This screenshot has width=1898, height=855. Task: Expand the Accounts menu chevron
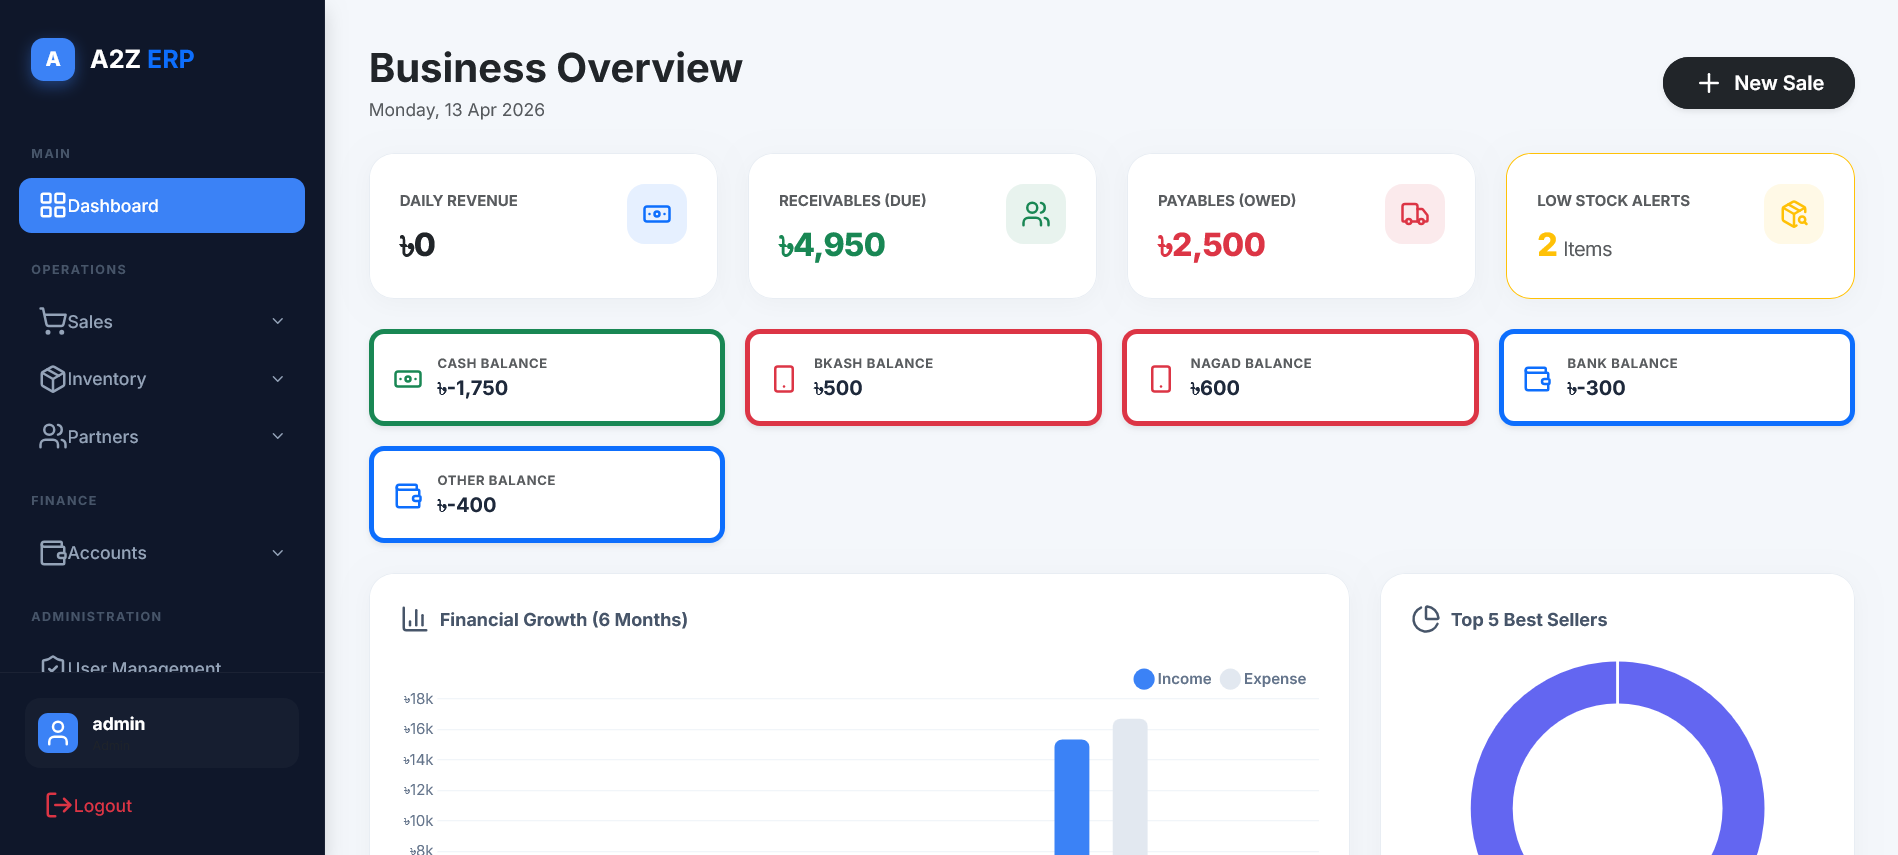pyautogui.click(x=278, y=553)
